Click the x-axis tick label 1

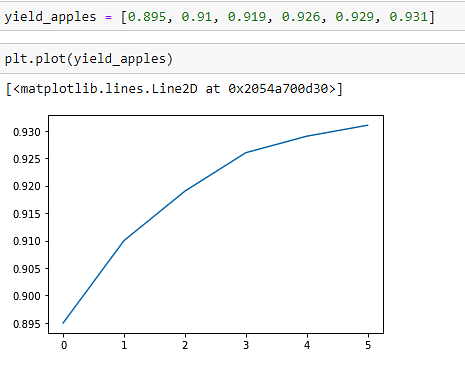pyautogui.click(x=124, y=345)
